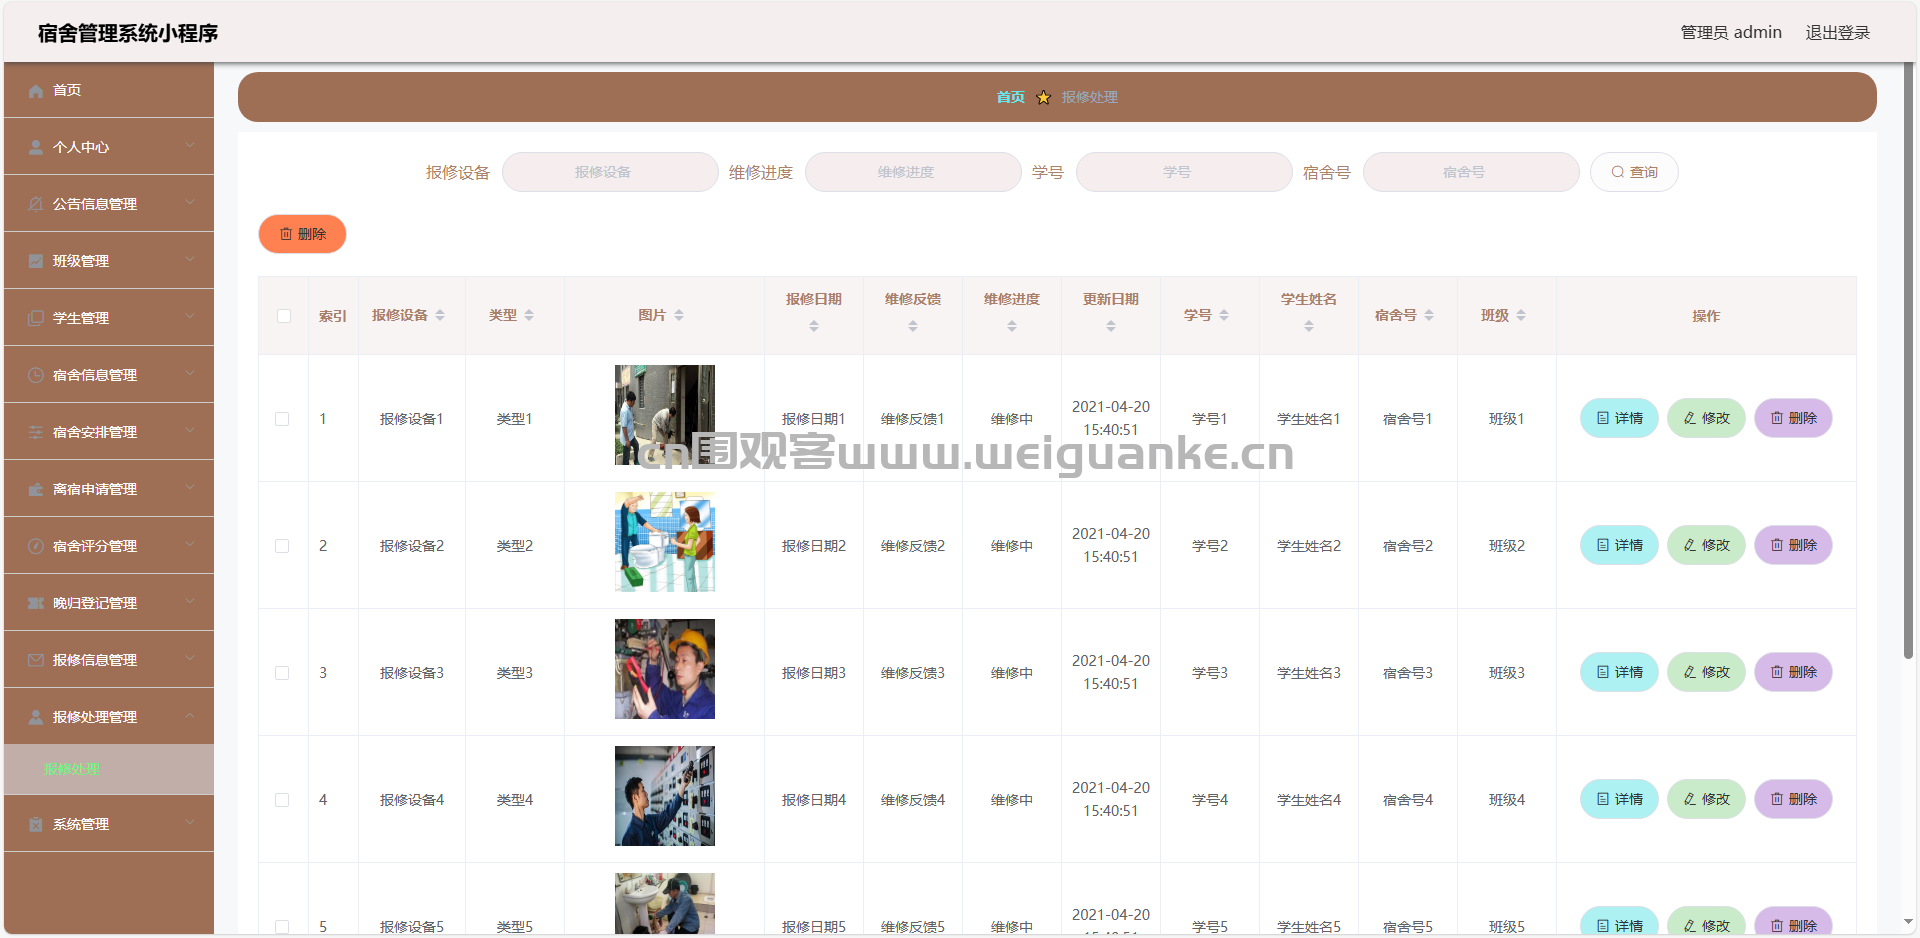
Task: Focus the 宿舍号 search input
Action: tap(1471, 172)
